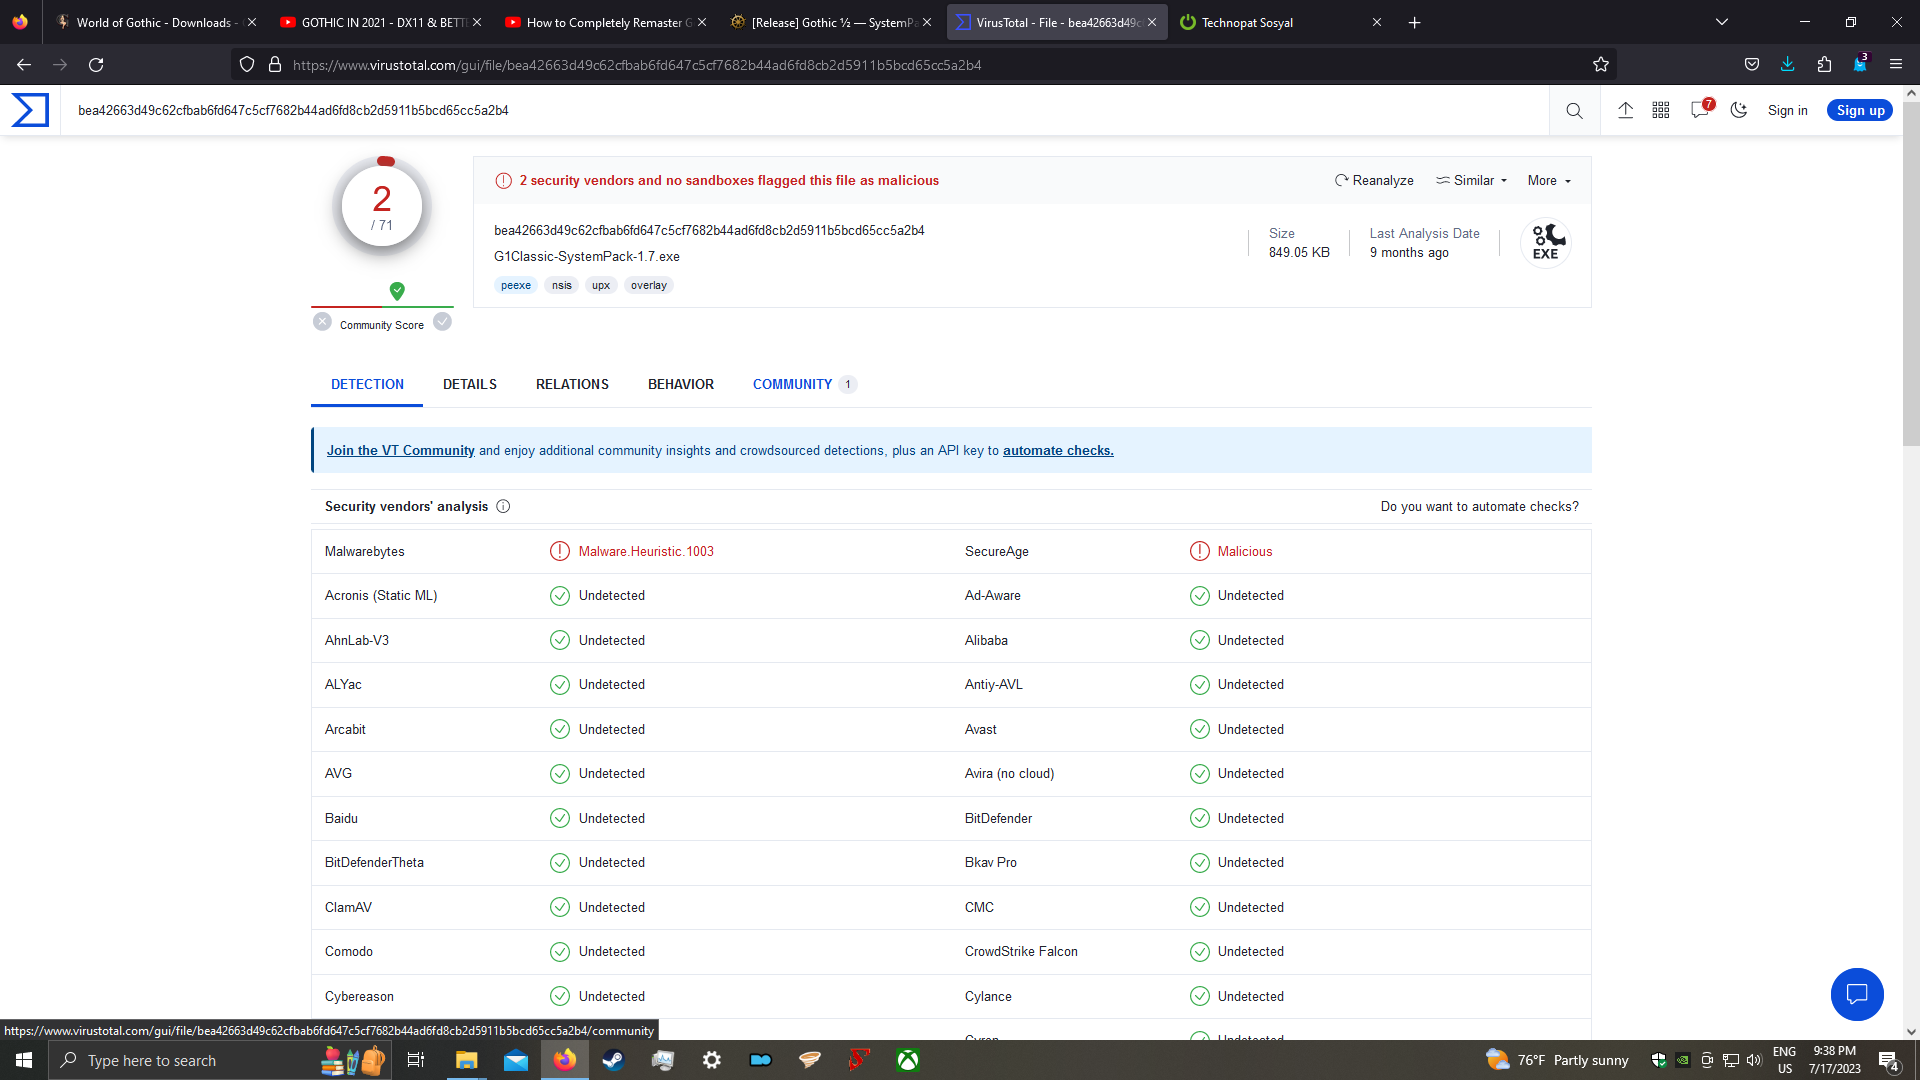Open the browser tabs list chevron
This screenshot has height=1080, width=1920.
1723,21
